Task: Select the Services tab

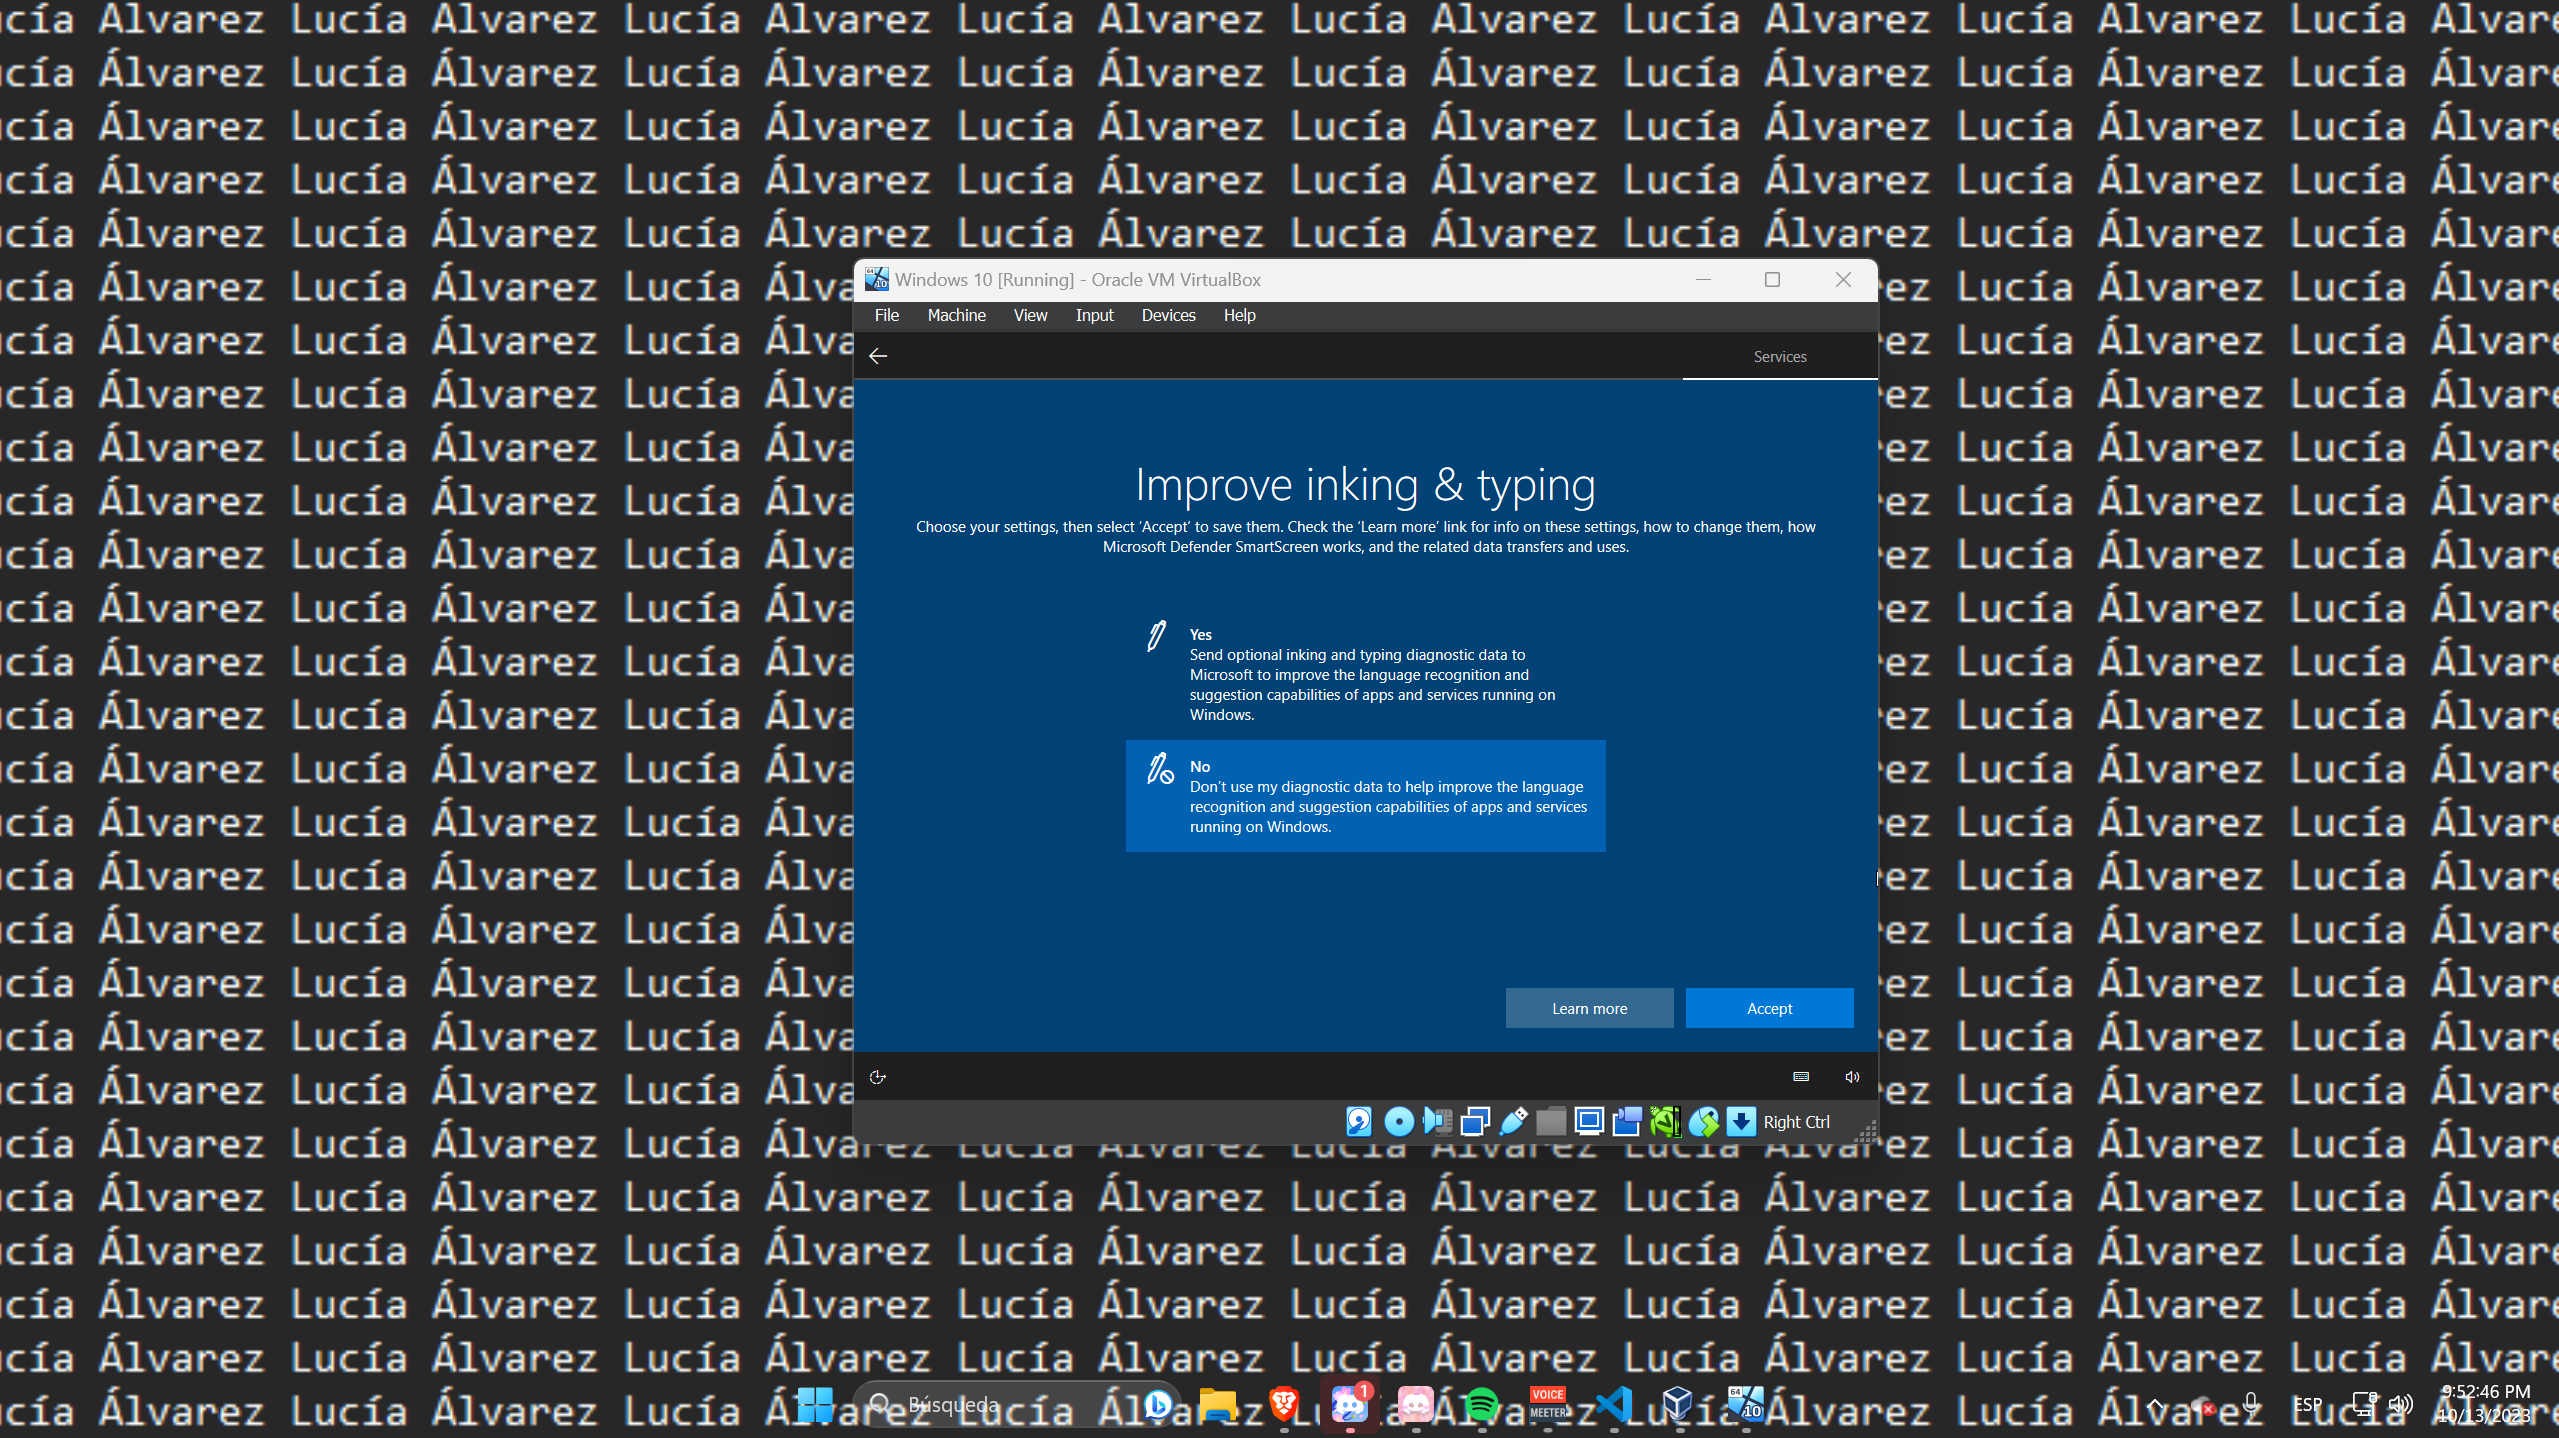Action: [1779, 356]
